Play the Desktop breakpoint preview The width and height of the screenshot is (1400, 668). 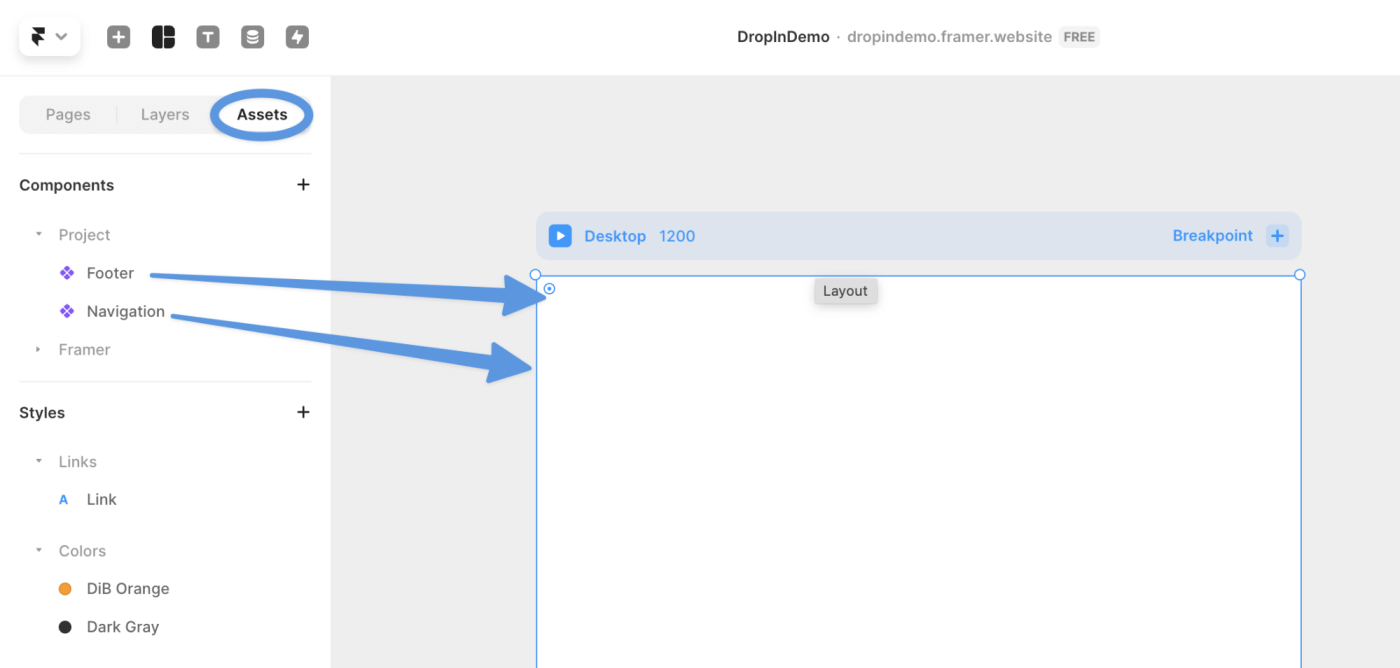point(560,236)
